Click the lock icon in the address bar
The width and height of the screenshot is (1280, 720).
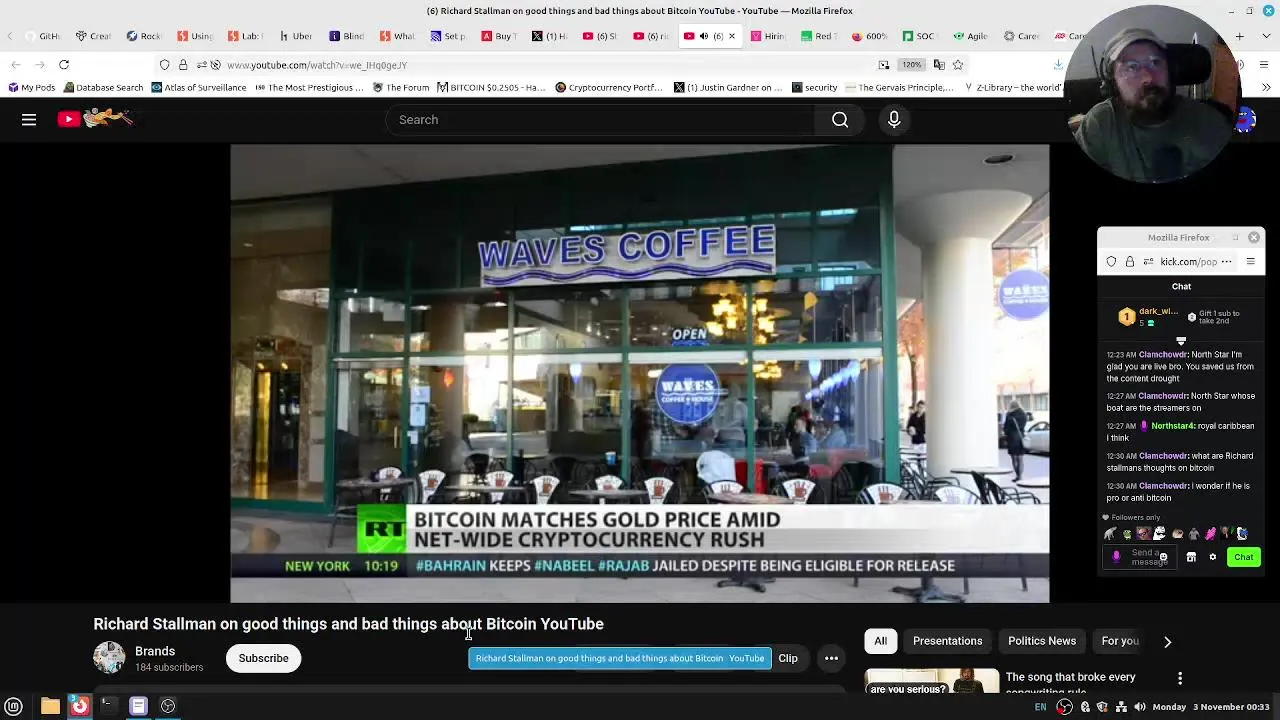183,65
